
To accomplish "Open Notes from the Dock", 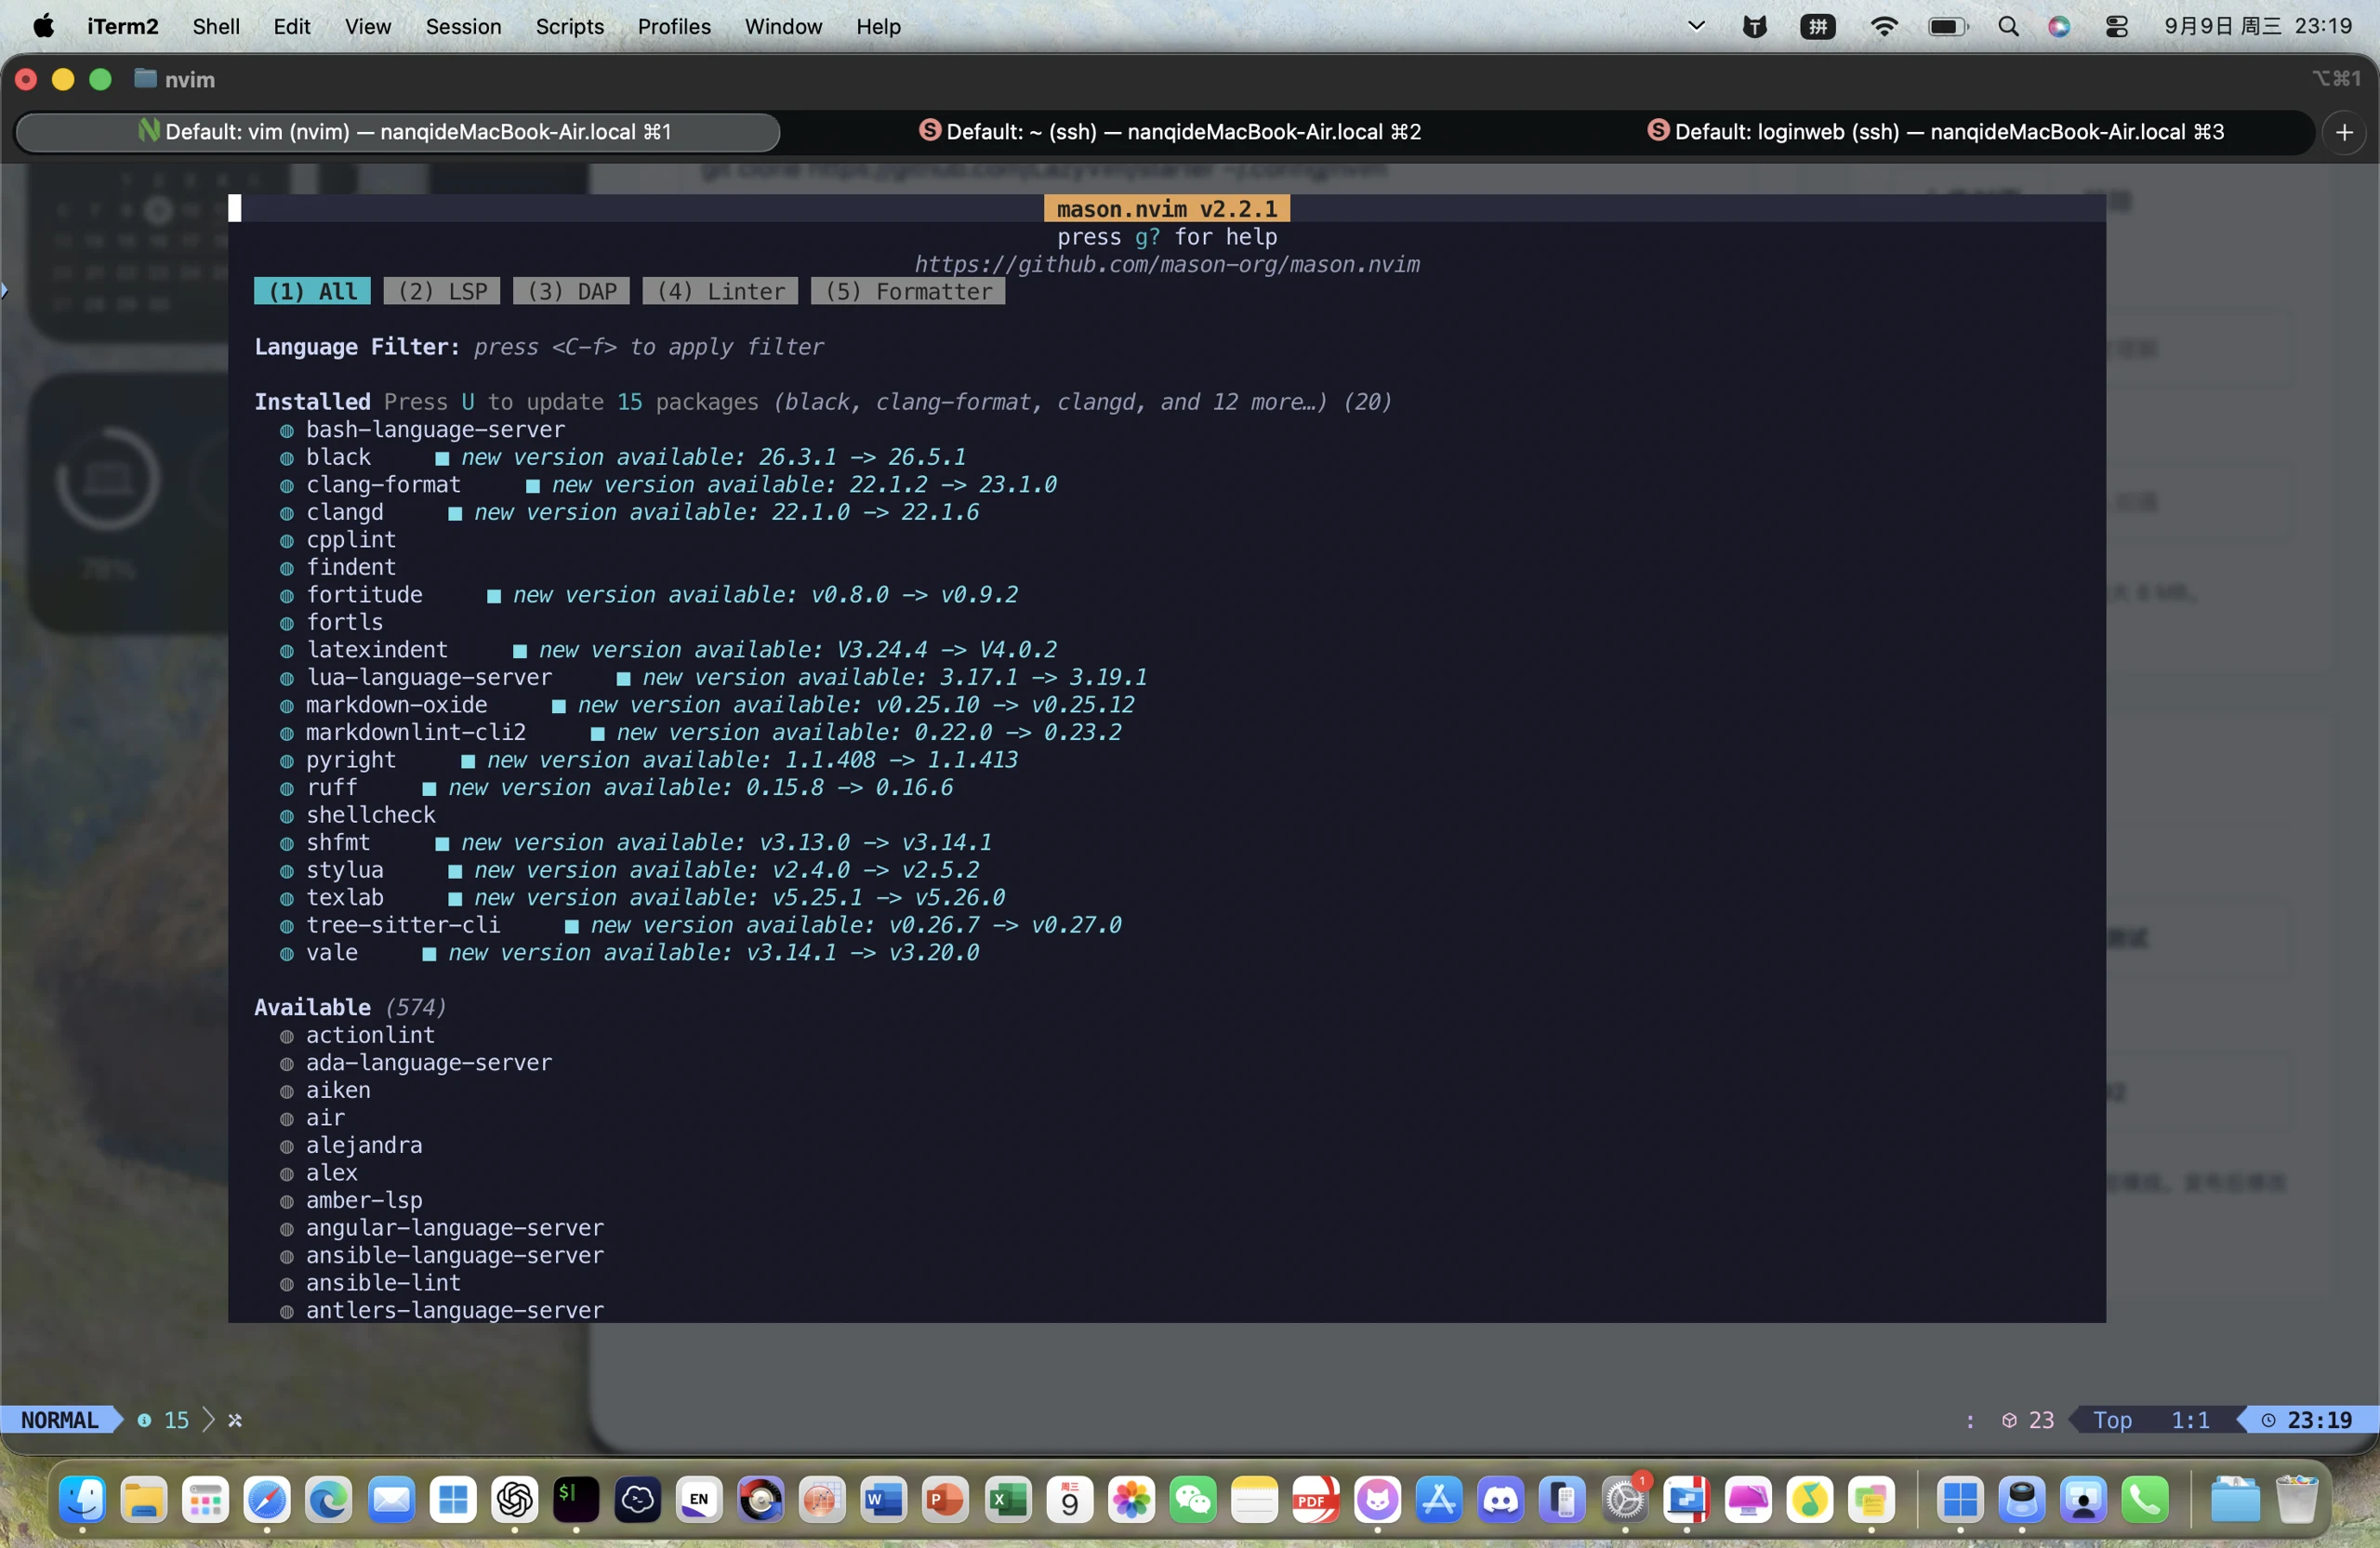I will tap(1255, 1499).
